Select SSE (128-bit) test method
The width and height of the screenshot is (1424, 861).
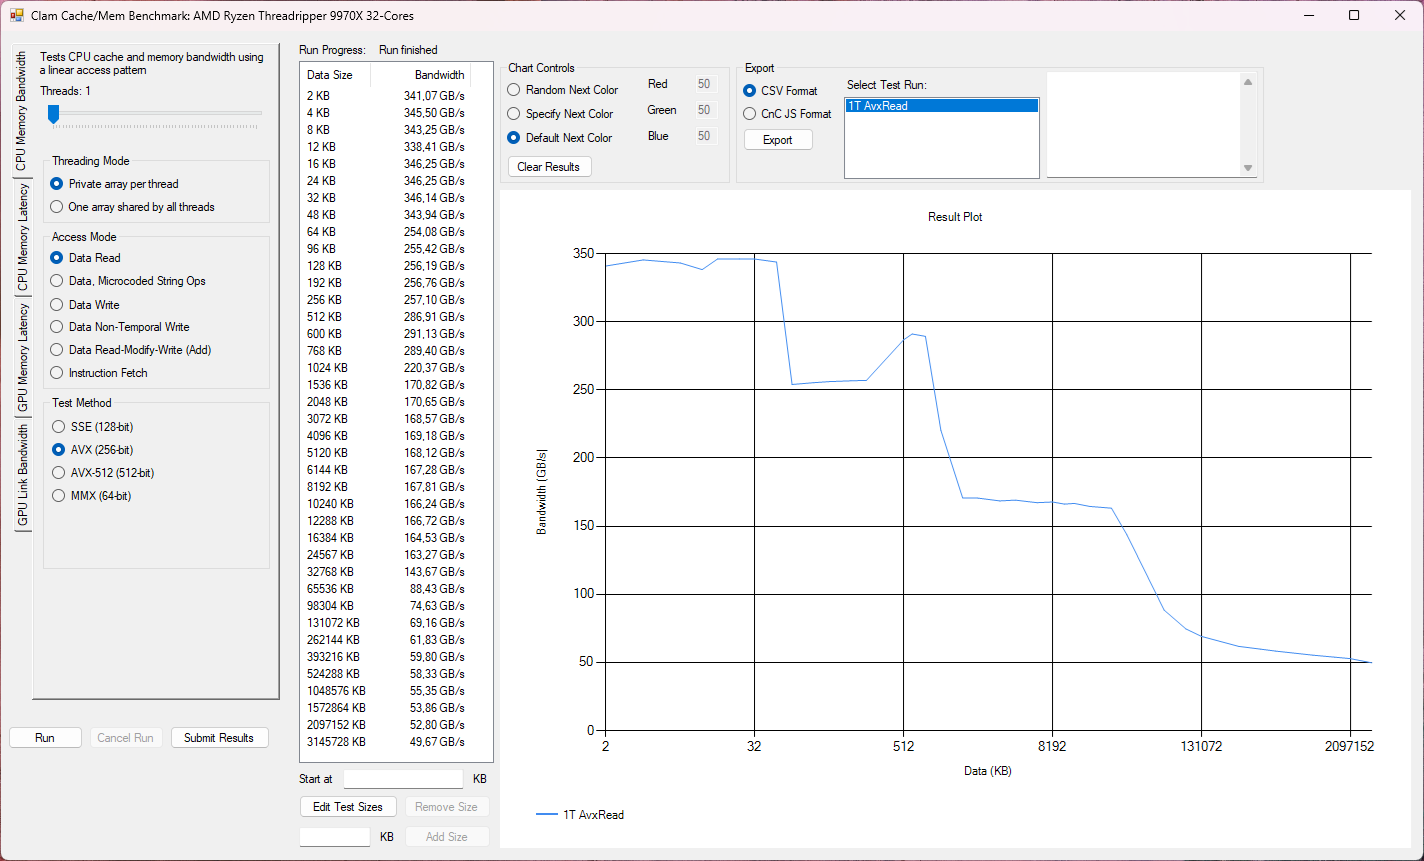[x=93, y=427]
